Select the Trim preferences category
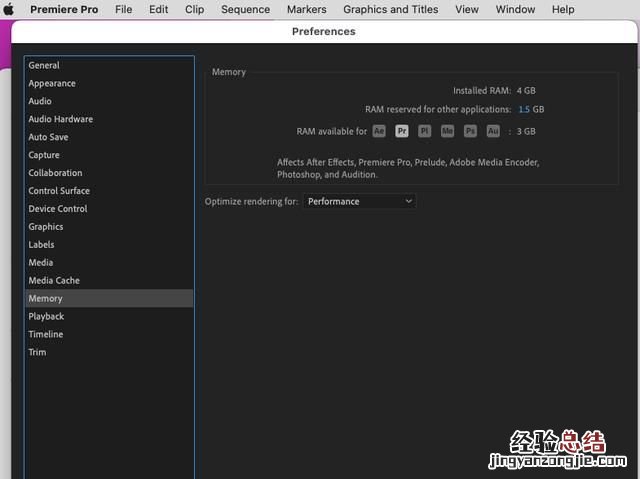Viewport: 640px width, 479px height. click(37, 352)
